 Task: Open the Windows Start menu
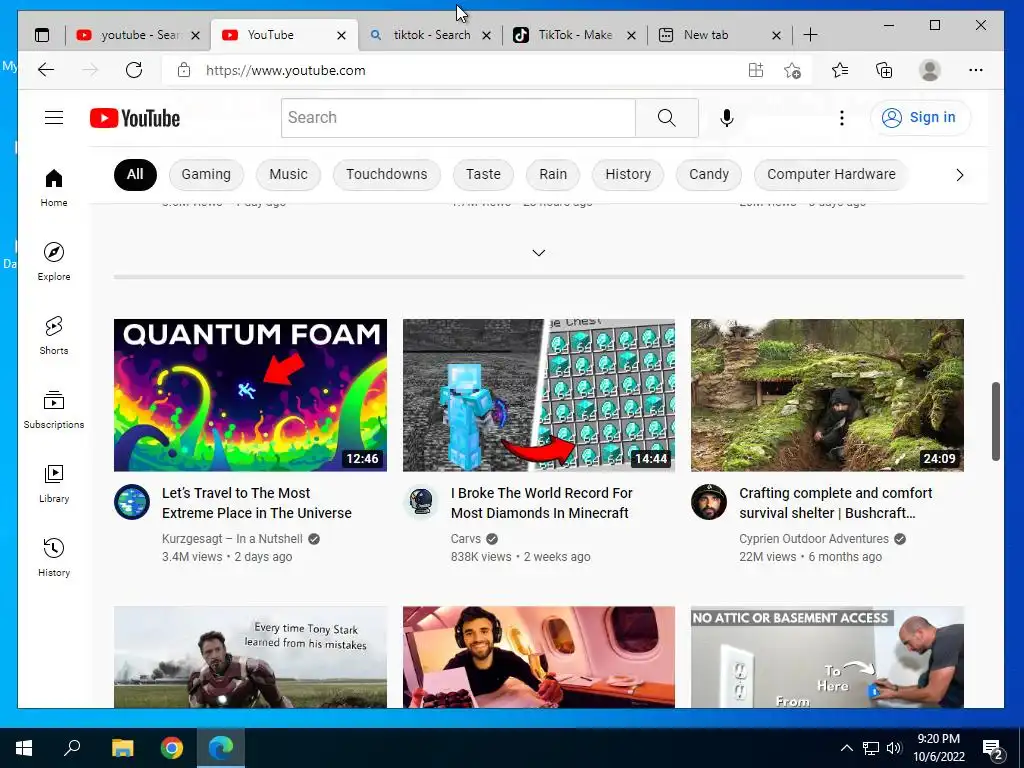24,748
